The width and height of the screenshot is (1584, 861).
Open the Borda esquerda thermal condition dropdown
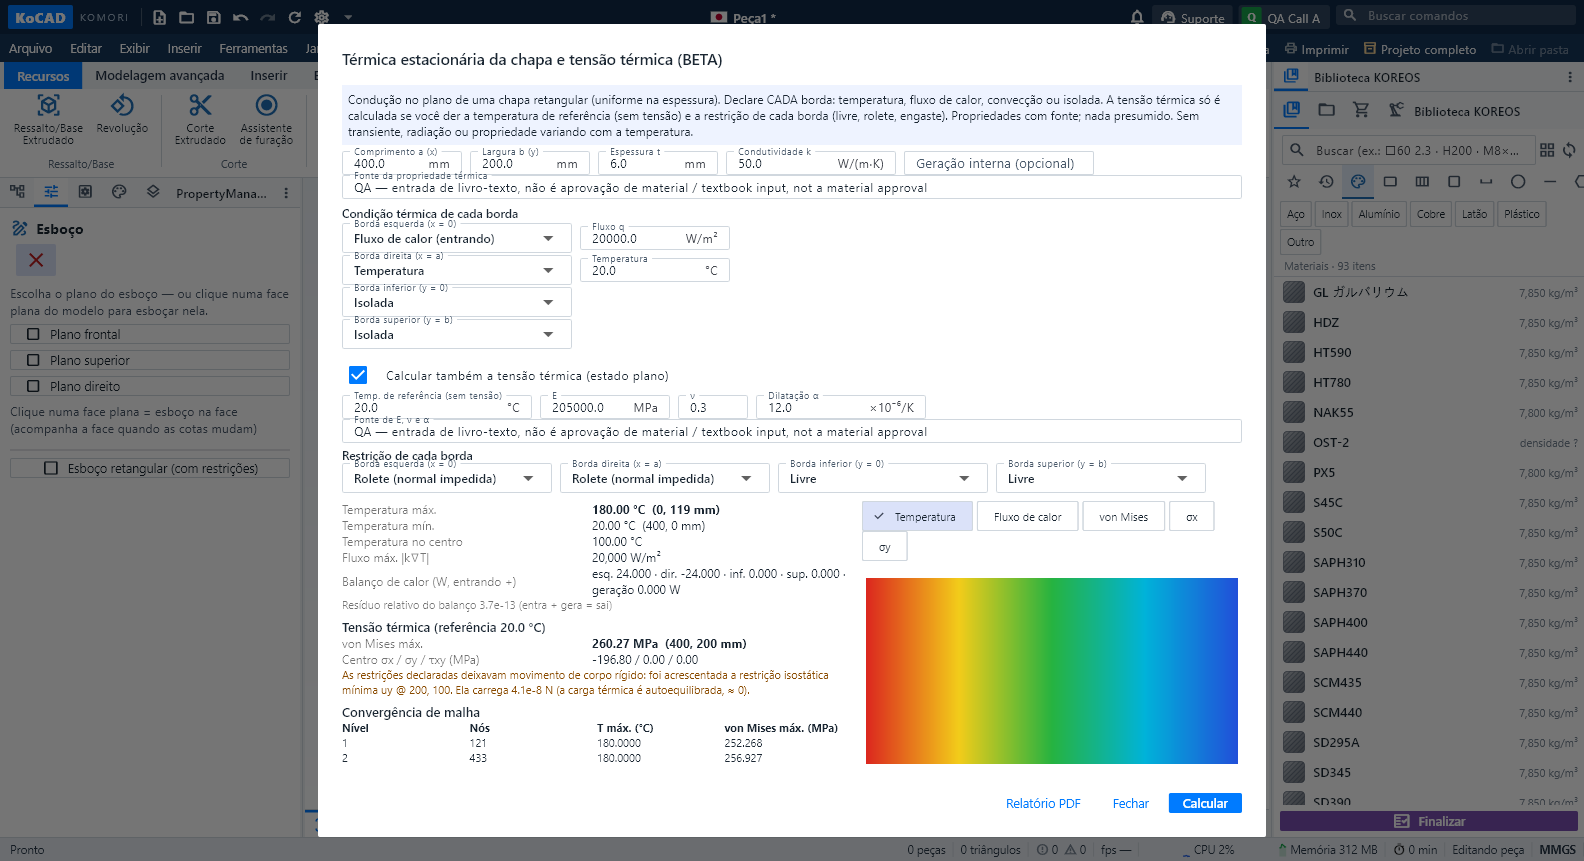tap(457, 239)
